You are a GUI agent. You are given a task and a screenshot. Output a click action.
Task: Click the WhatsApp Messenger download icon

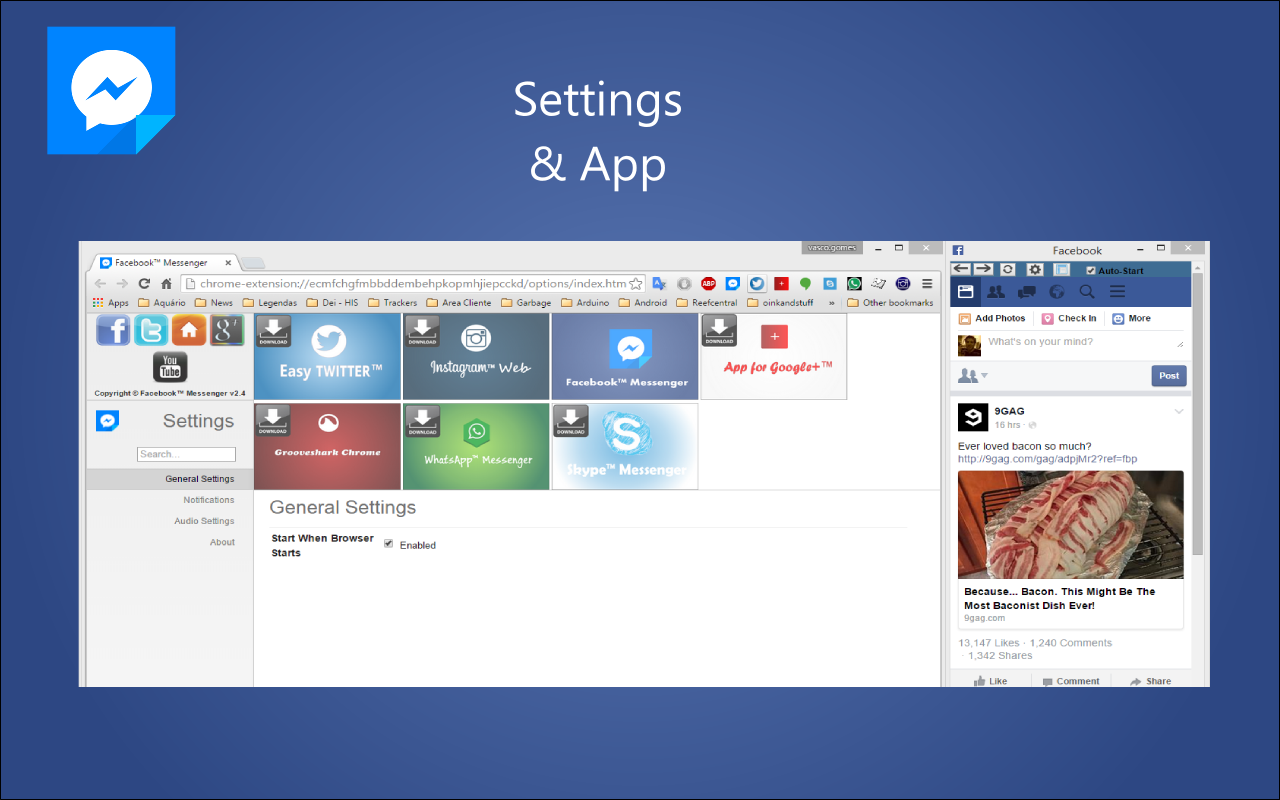422,421
